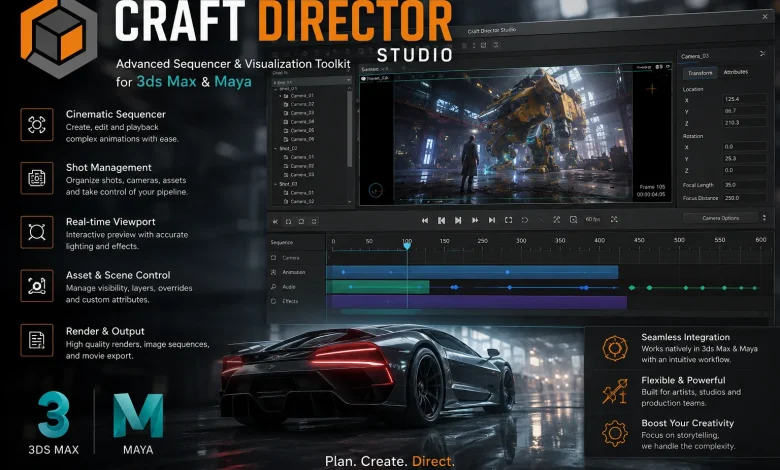Image resolution: width=780 pixels, height=470 pixels.
Task: Click the Effects track icon
Action: click(x=273, y=301)
